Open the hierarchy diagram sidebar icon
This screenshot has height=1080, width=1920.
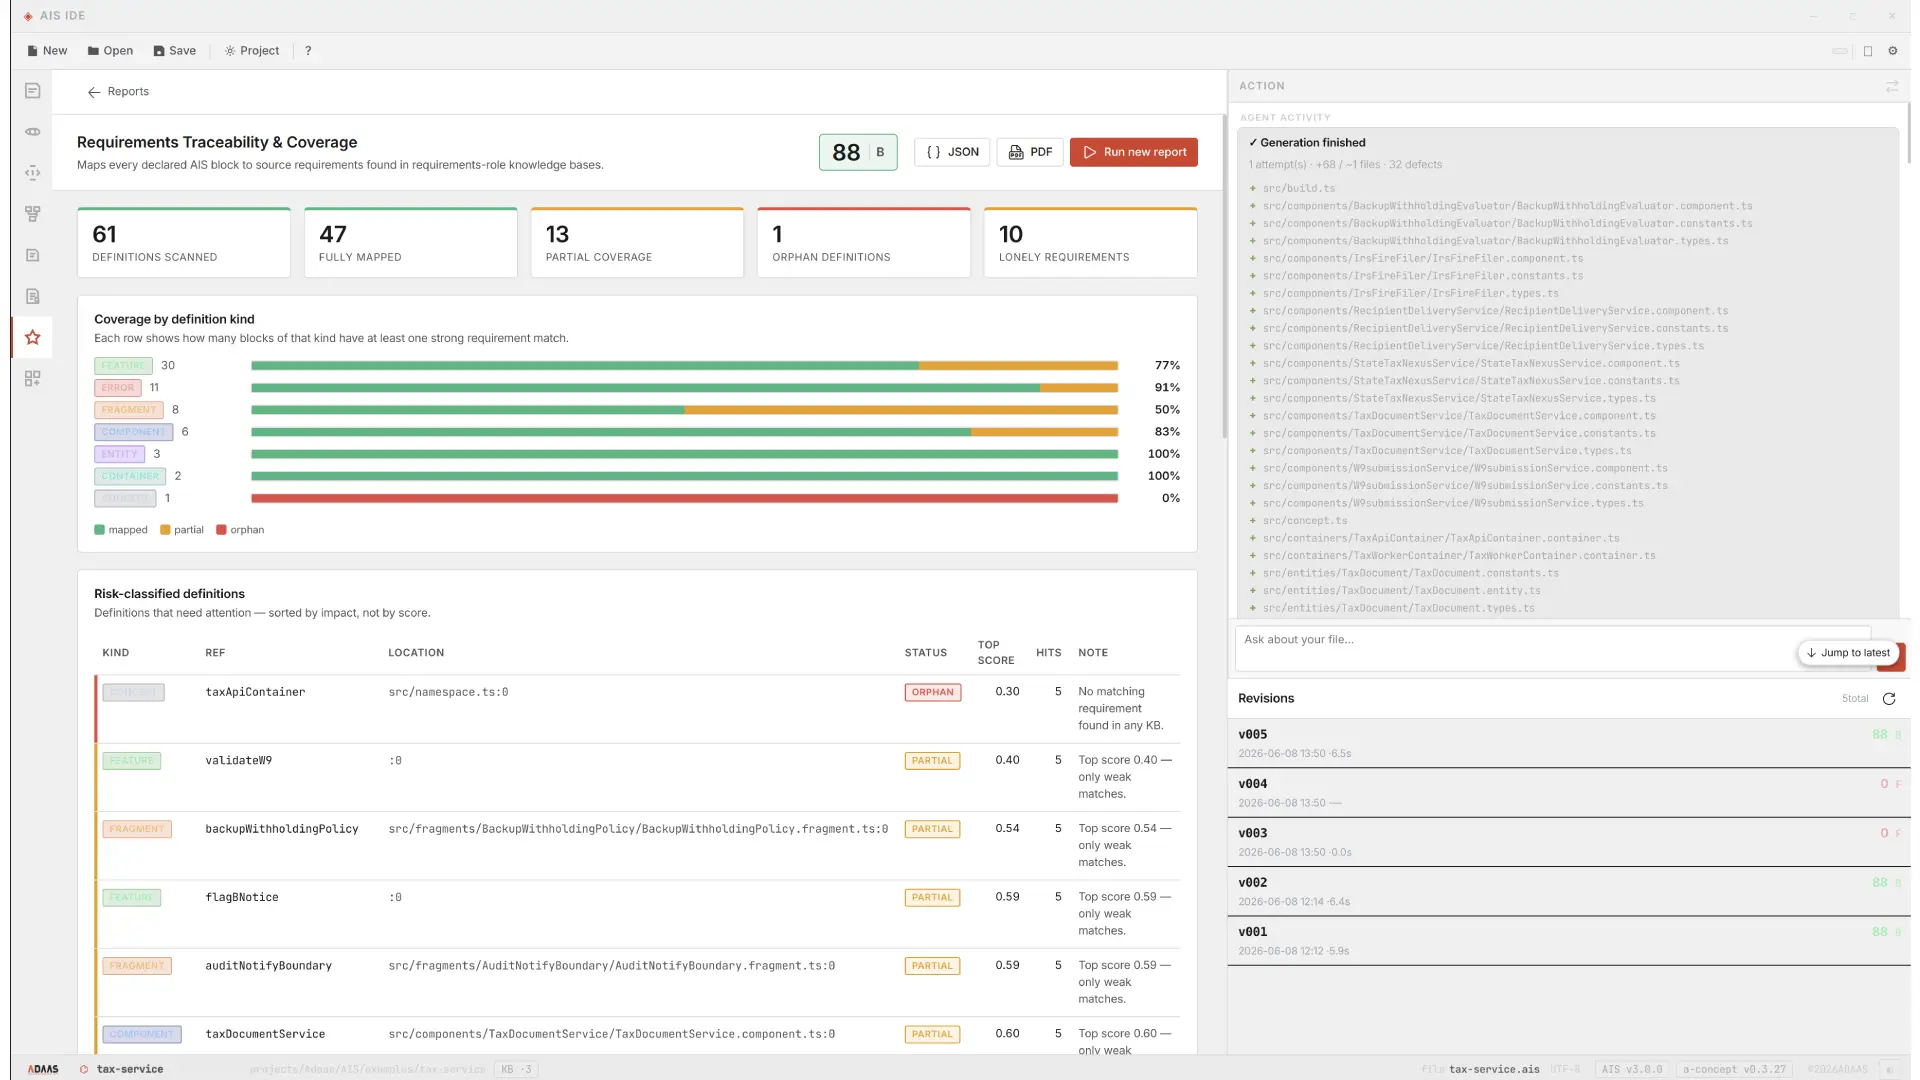click(x=33, y=214)
